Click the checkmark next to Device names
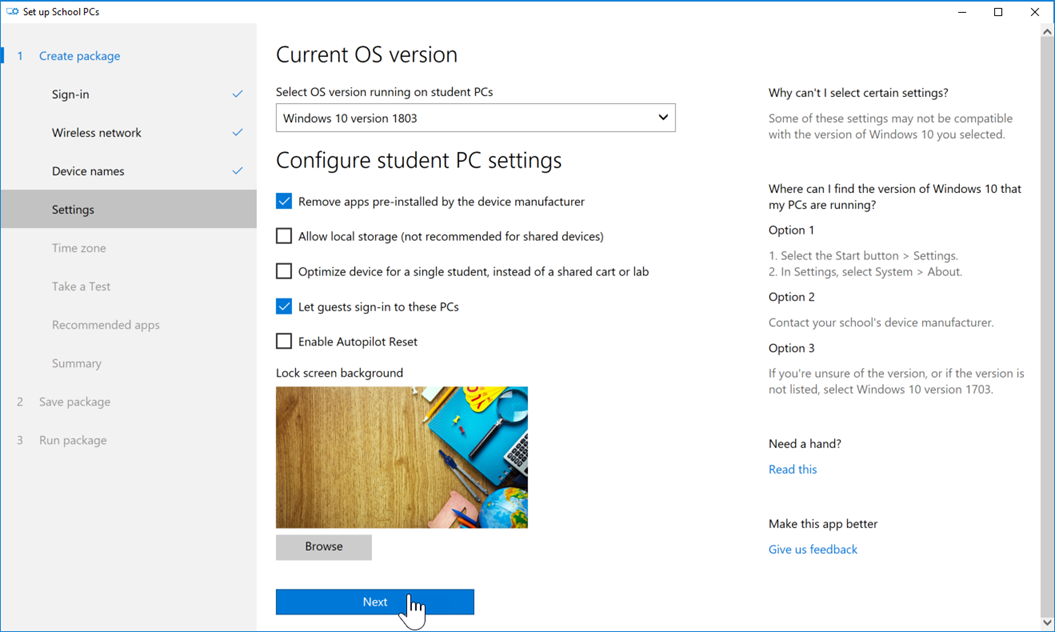The height and width of the screenshot is (632, 1055). coord(237,171)
